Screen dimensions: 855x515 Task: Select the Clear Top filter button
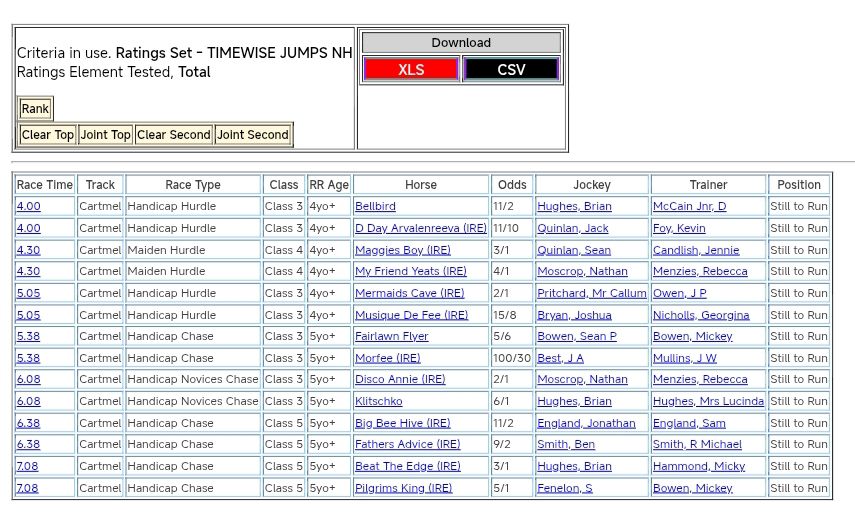pyautogui.click(x=48, y=135)
